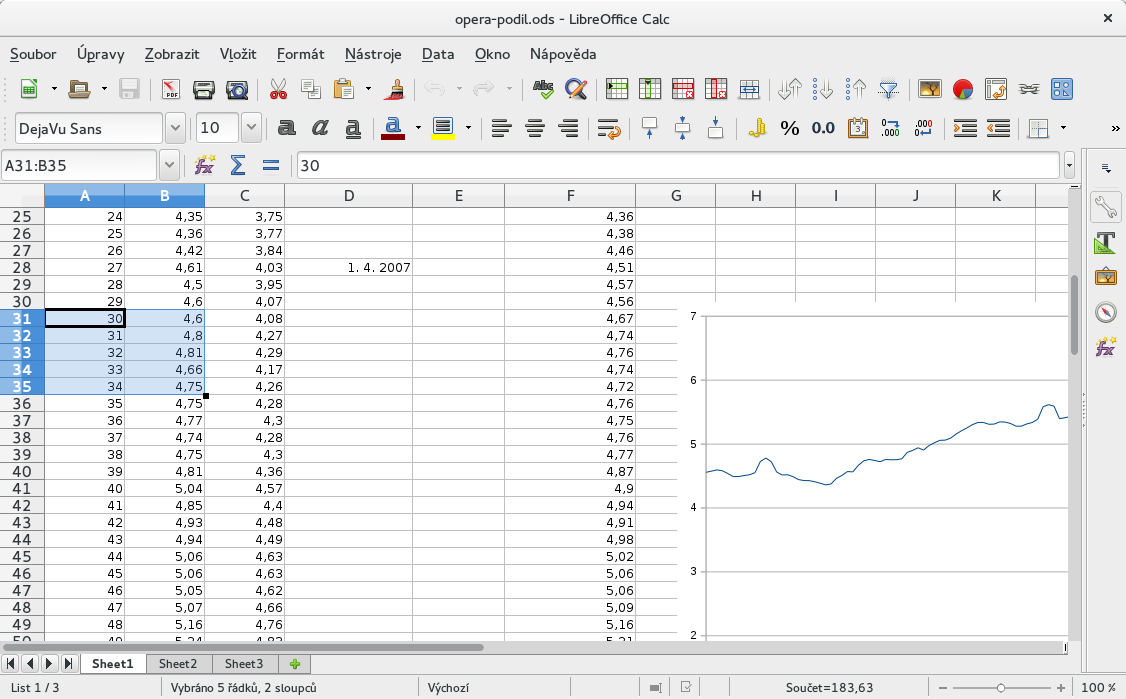Click the Cut scissors icon
The width and height of the screenshot is (1126, 699).
[x=279, y=90]
